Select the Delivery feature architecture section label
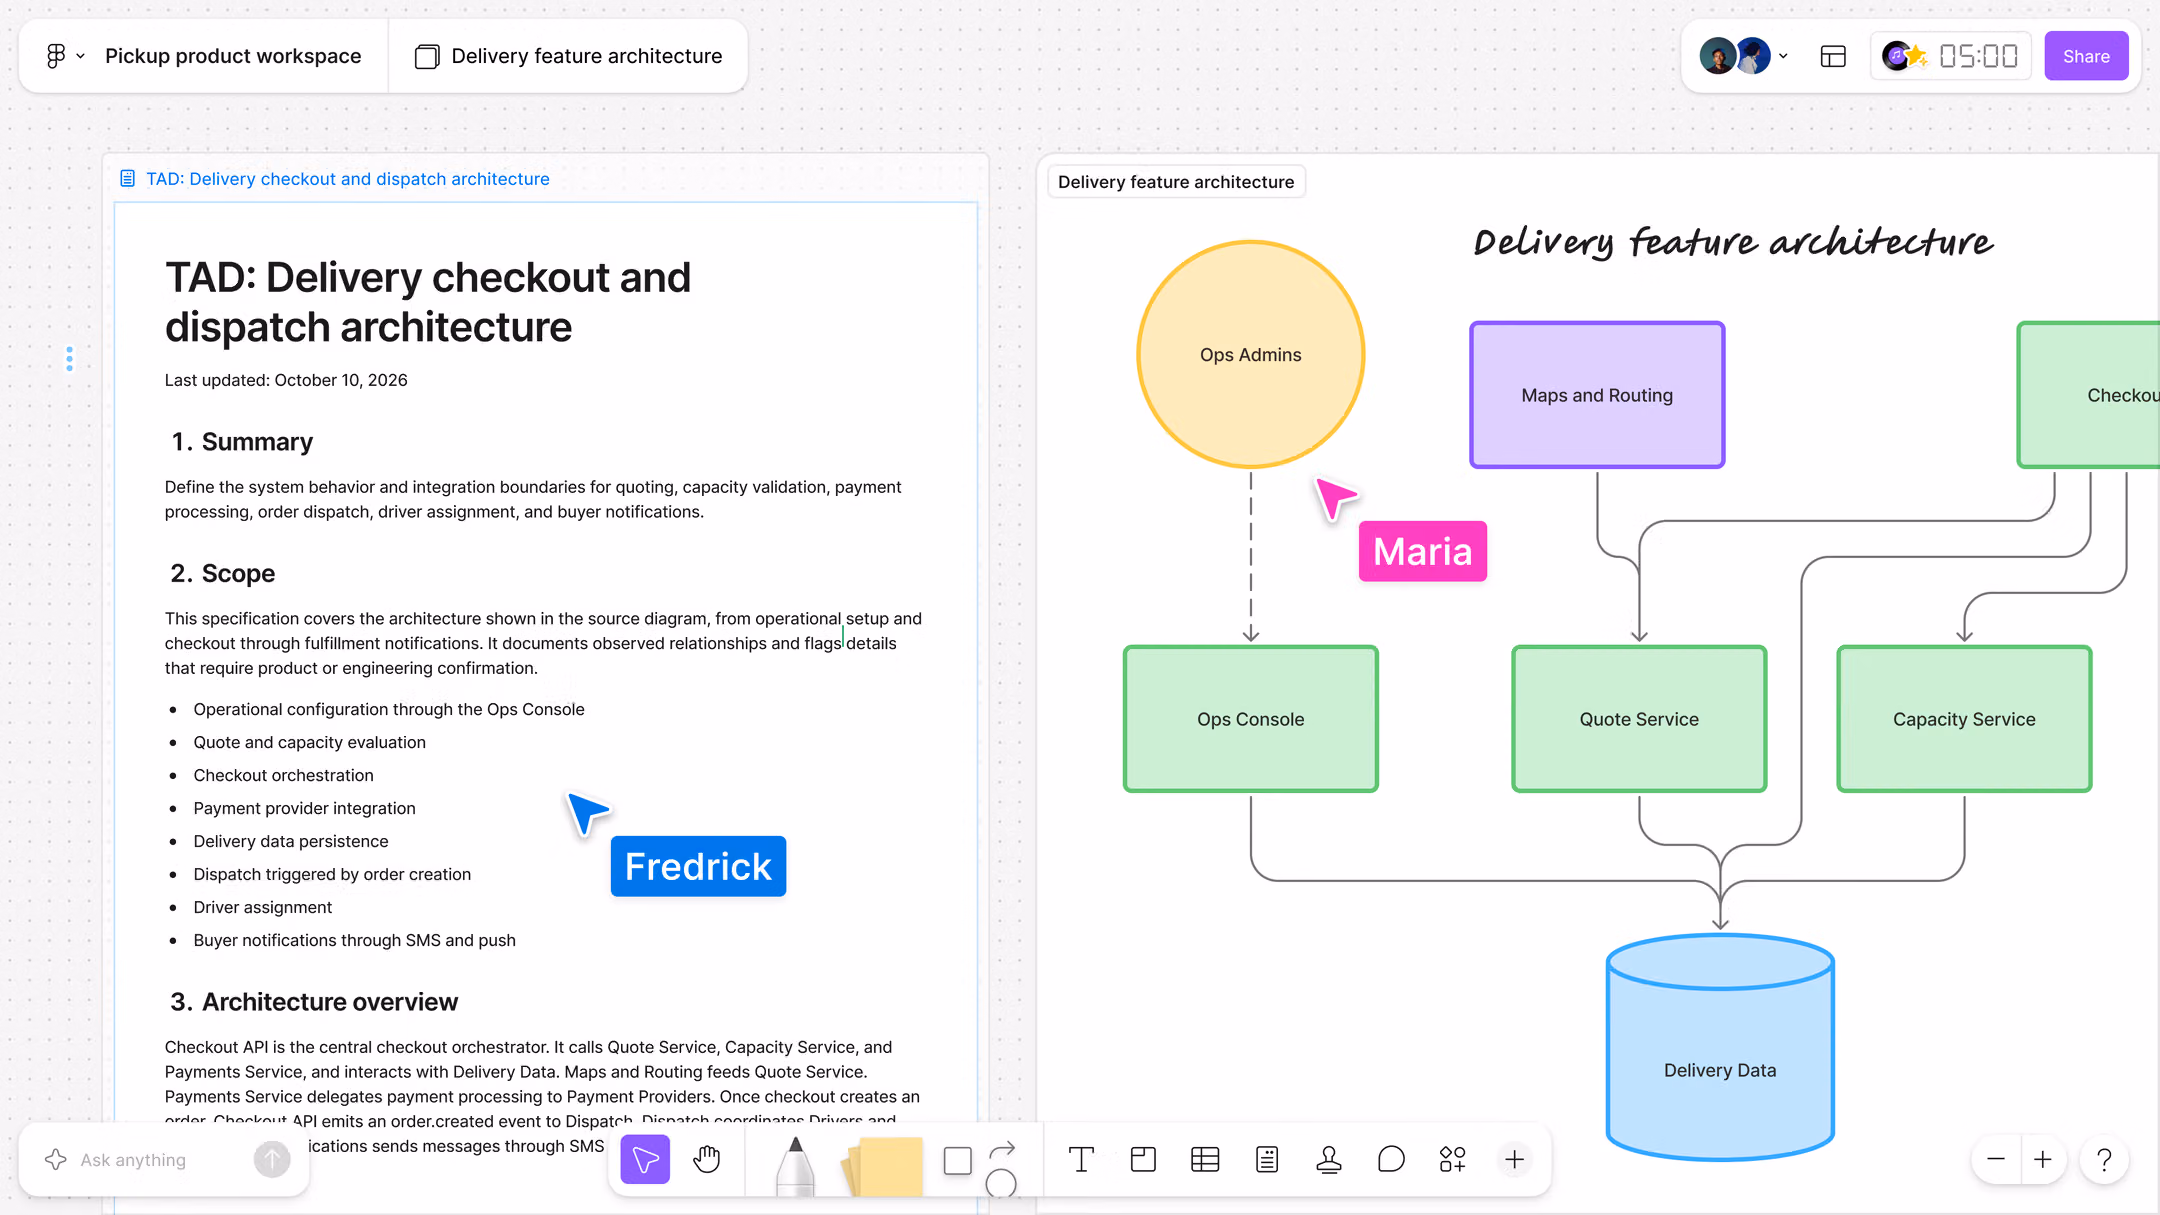 [x=1176, y=182]
